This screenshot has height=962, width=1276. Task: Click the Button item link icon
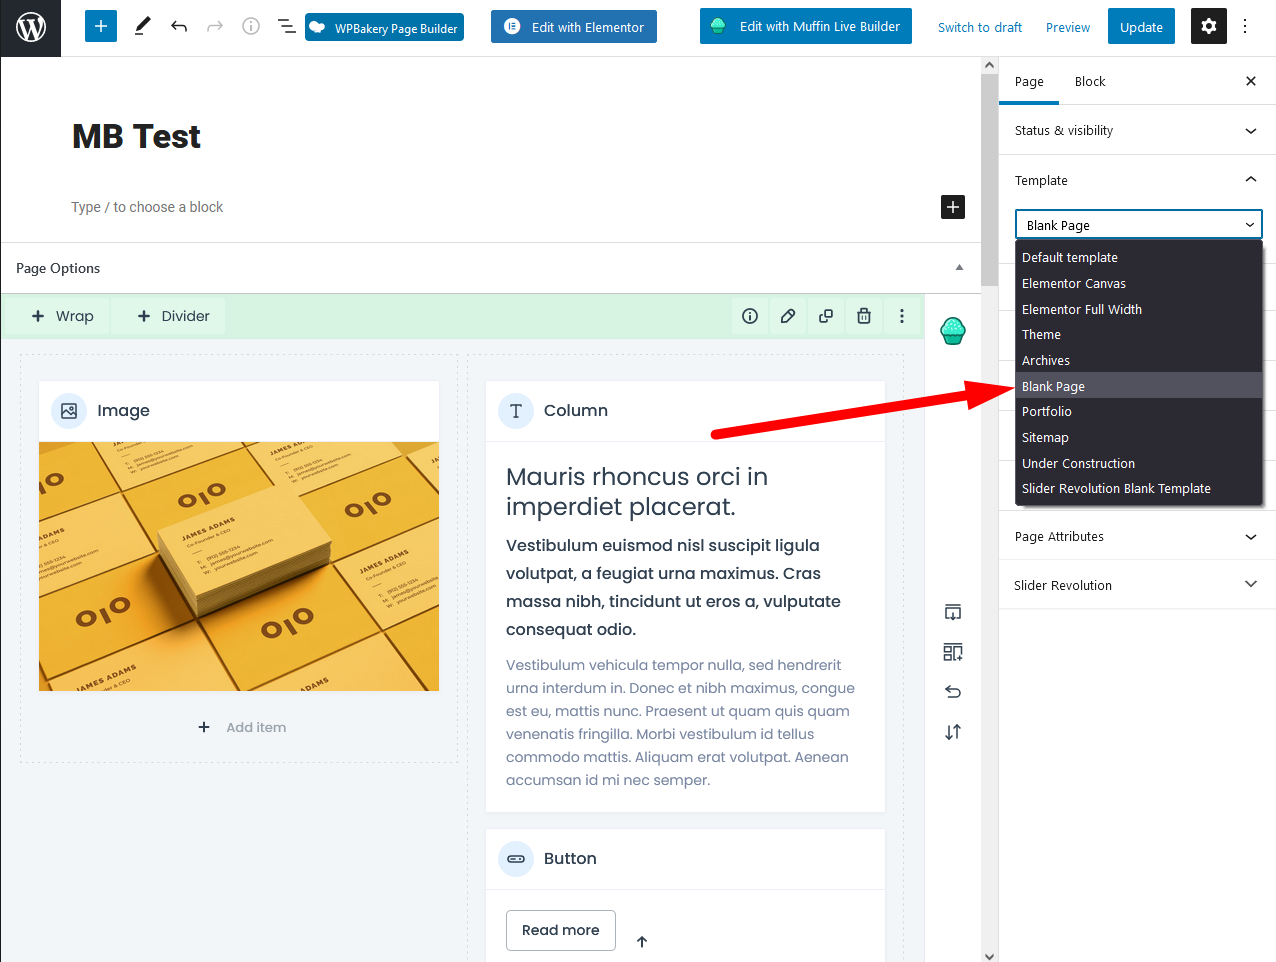[x=516, y=859]
